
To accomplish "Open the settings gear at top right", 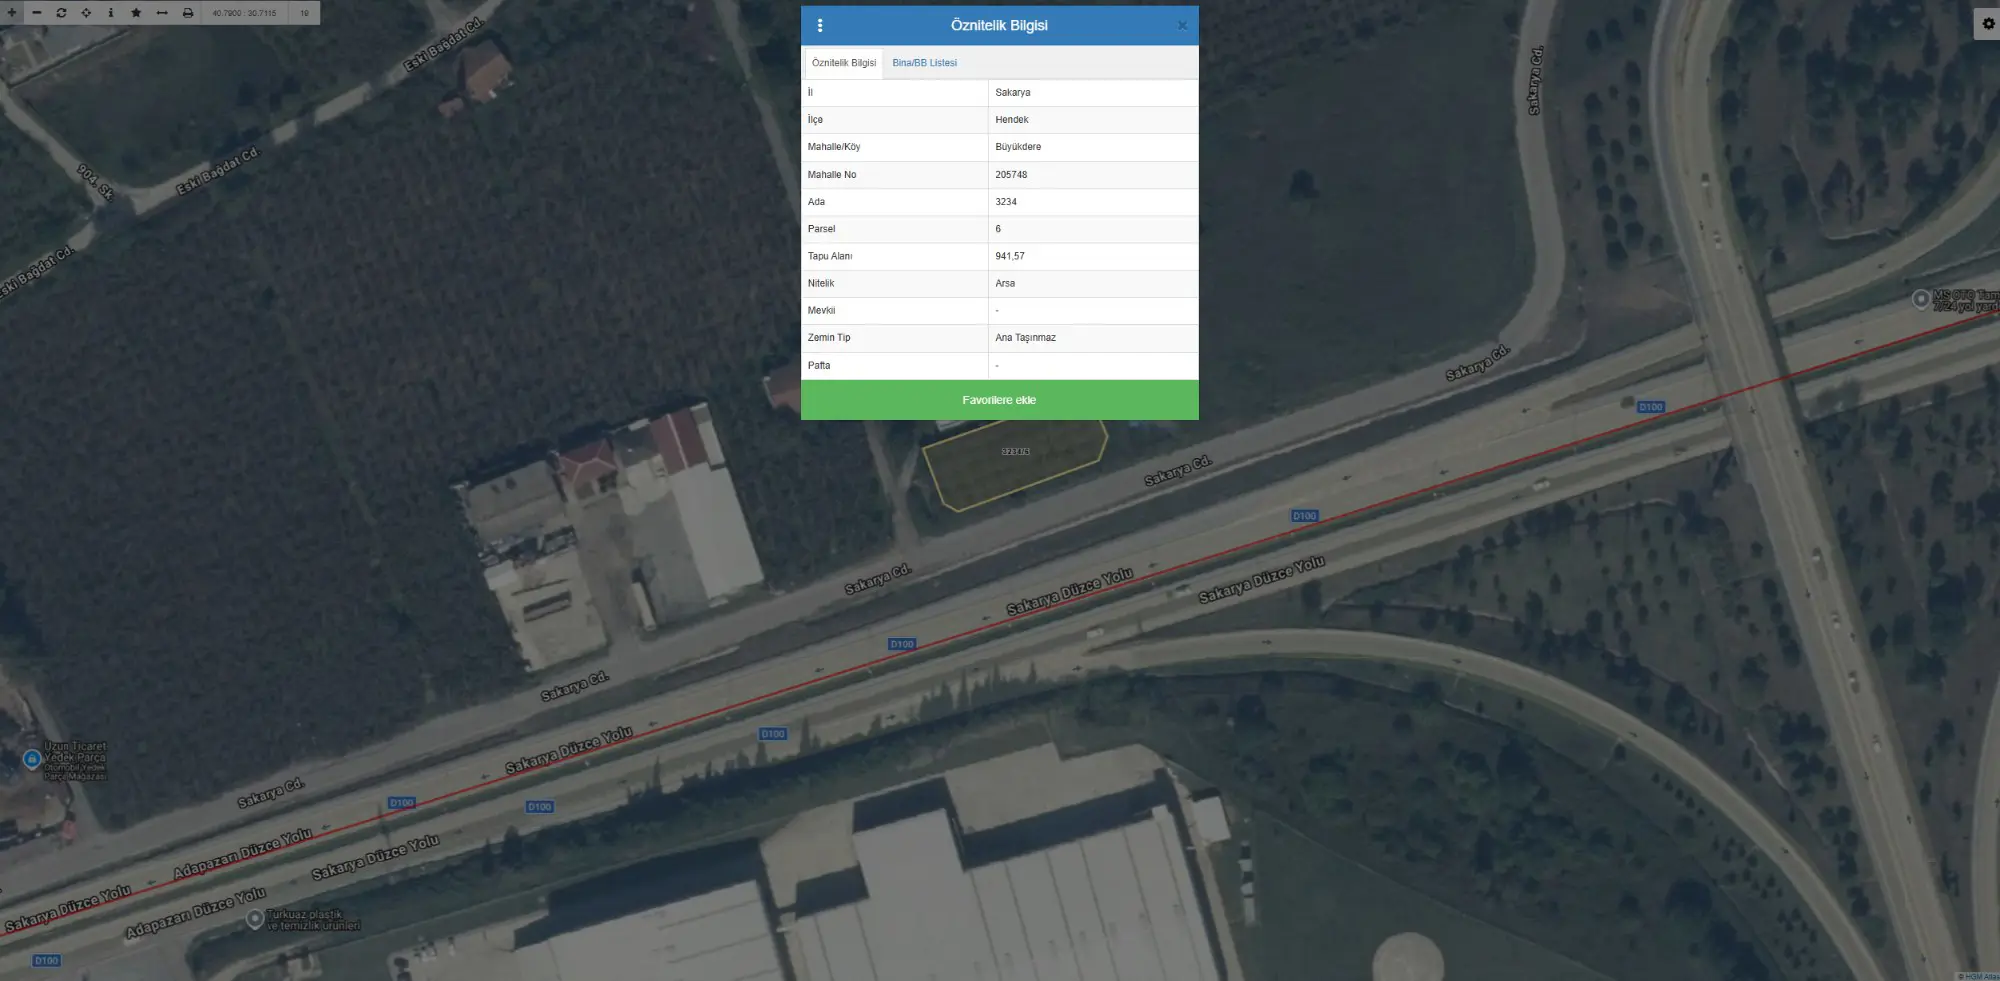I will [1988, 24].
